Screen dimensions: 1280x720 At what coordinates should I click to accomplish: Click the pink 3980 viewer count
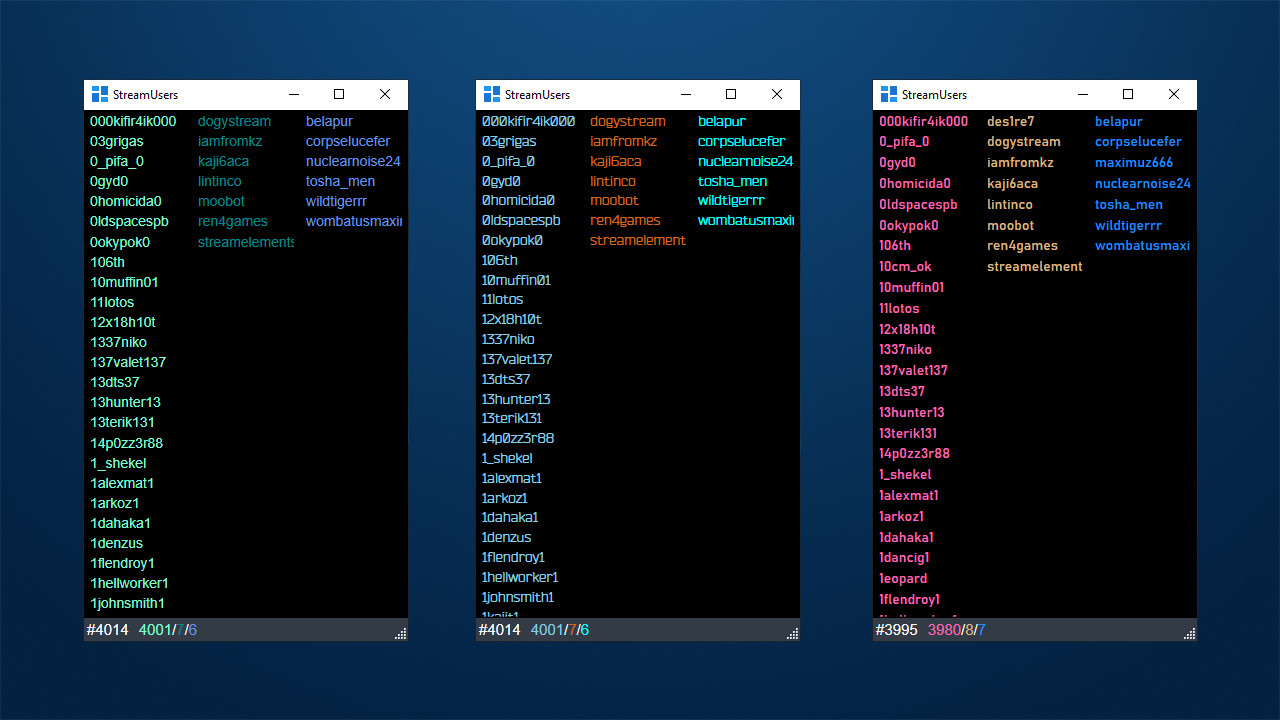pos(943,630)
